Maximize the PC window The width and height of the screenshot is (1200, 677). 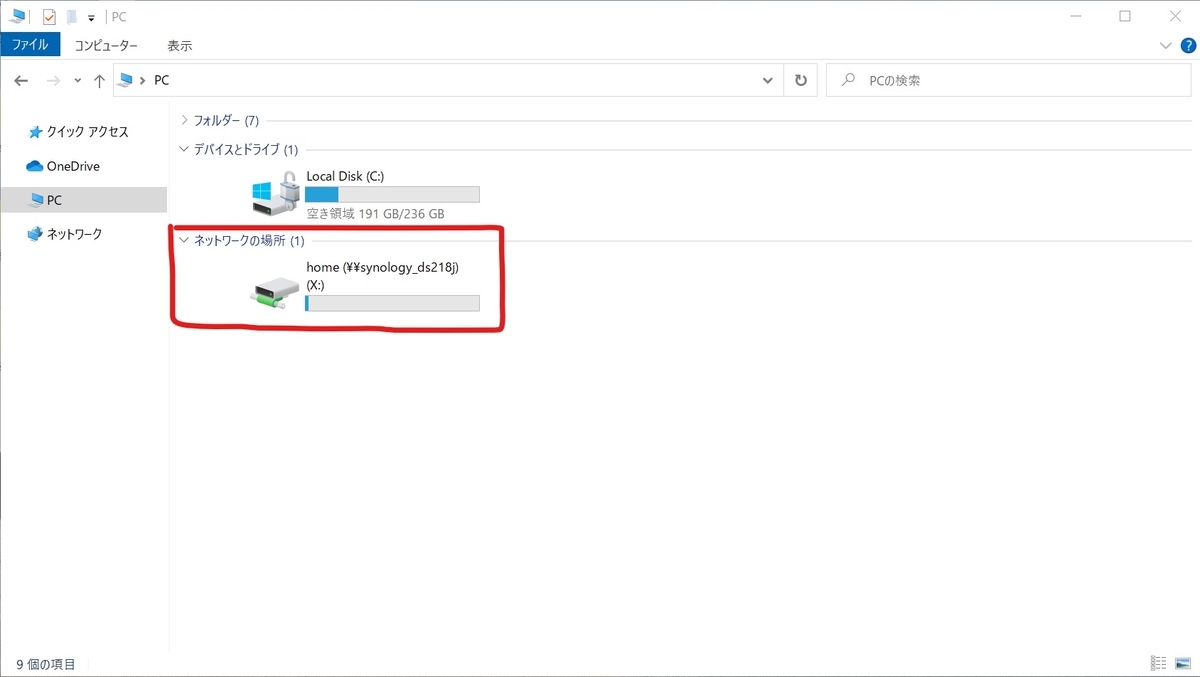coord(1125,16)
